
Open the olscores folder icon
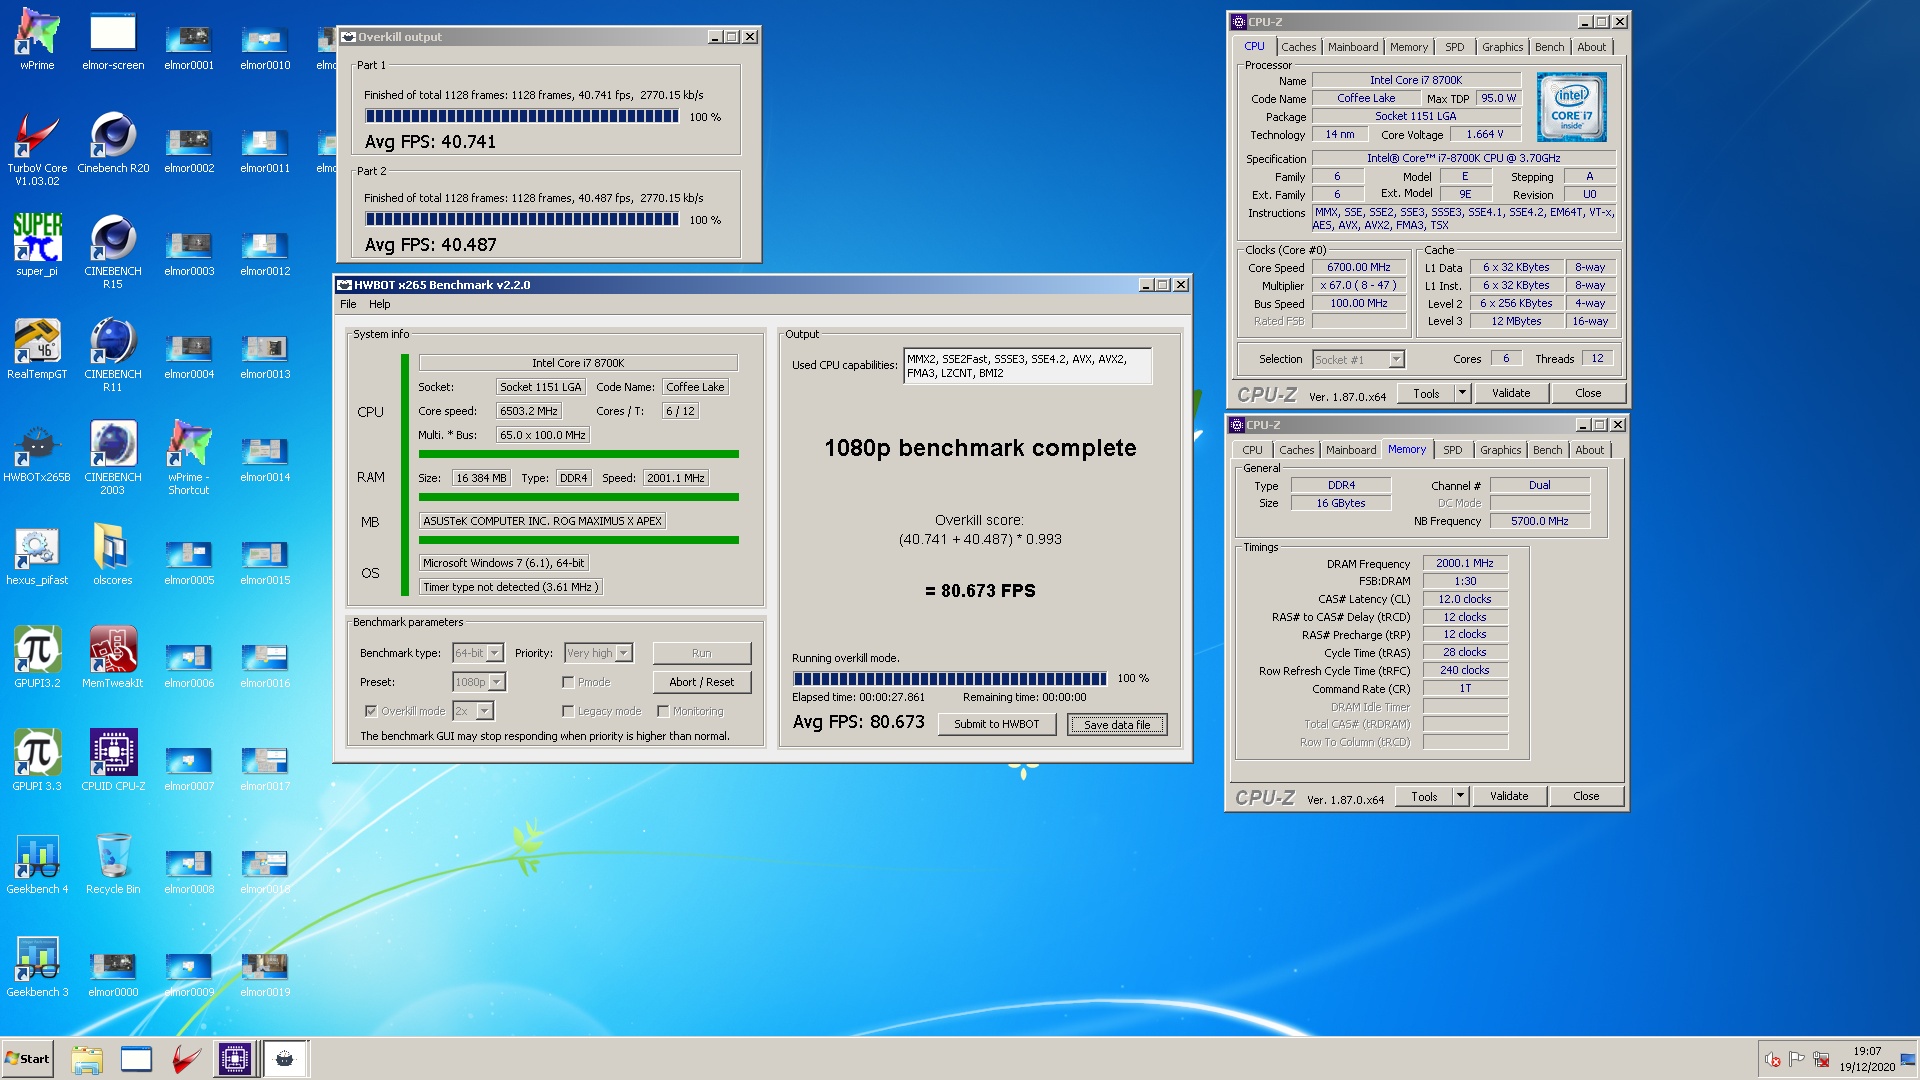113,554
